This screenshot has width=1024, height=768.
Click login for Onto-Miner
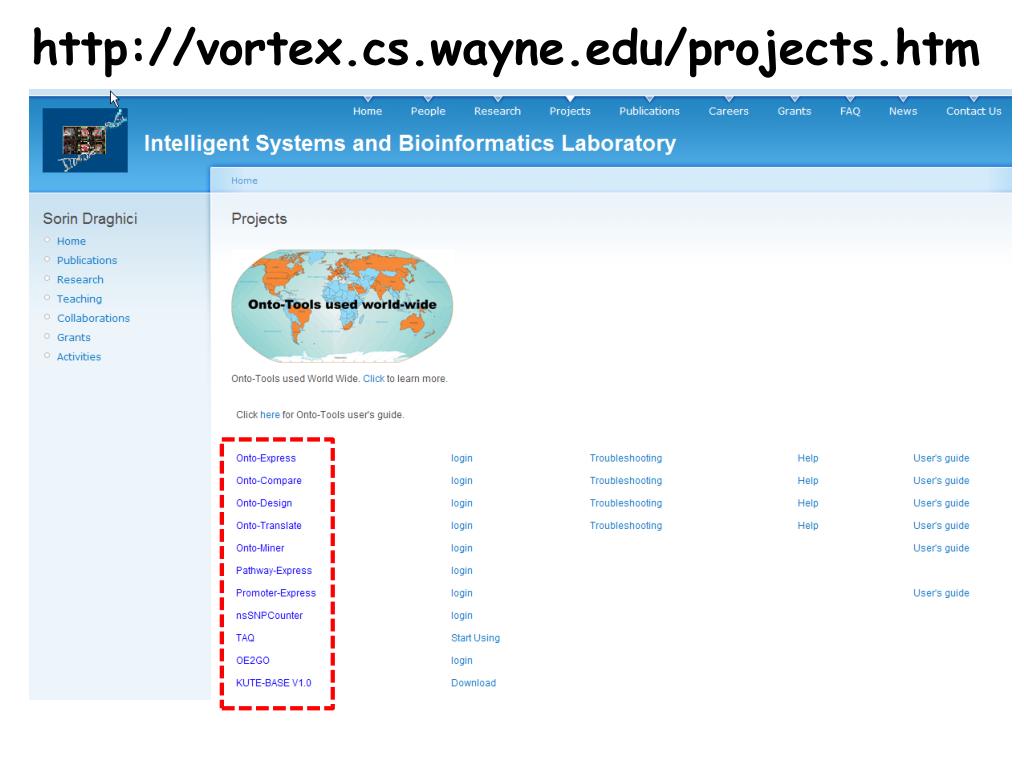pos(462,549)
